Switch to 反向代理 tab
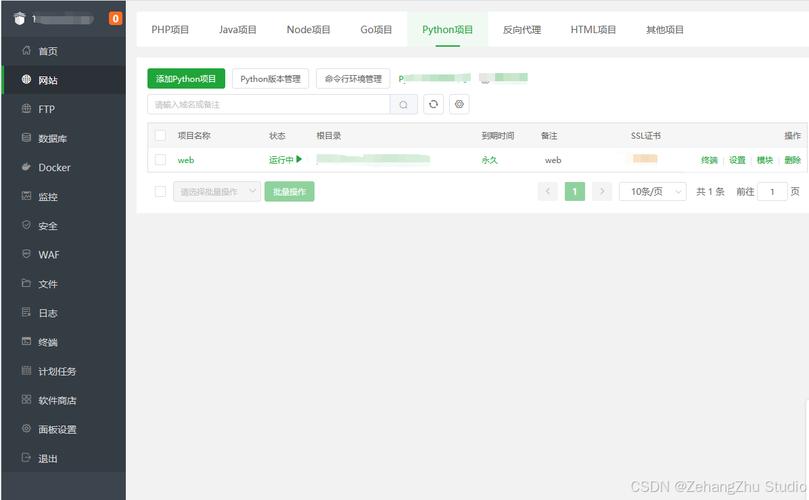The image size is (809, 500). [x=522, y=29]
